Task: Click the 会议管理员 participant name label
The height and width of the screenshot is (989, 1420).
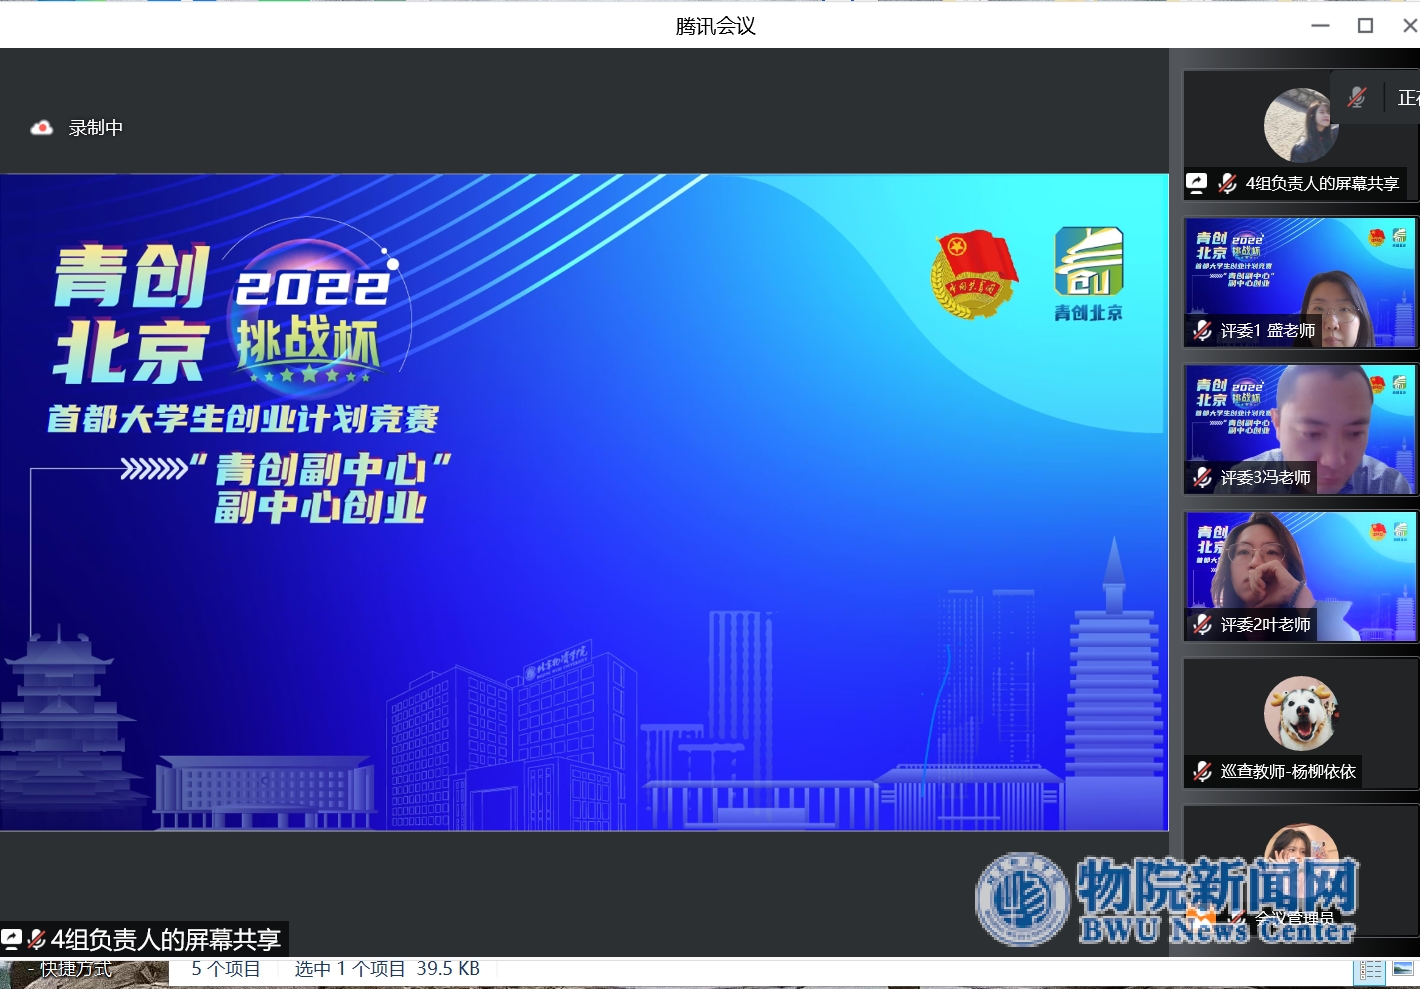Action: 1295,917
